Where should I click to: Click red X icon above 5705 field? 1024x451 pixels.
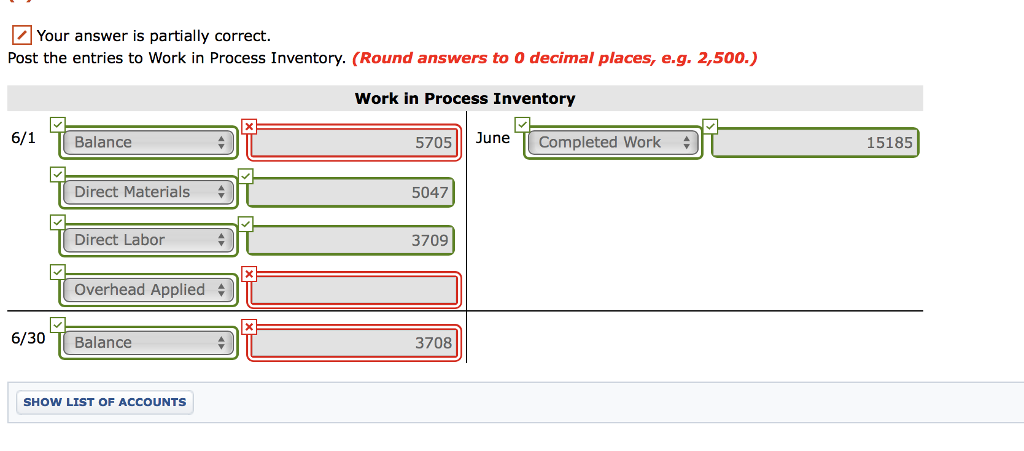point(249,127)
